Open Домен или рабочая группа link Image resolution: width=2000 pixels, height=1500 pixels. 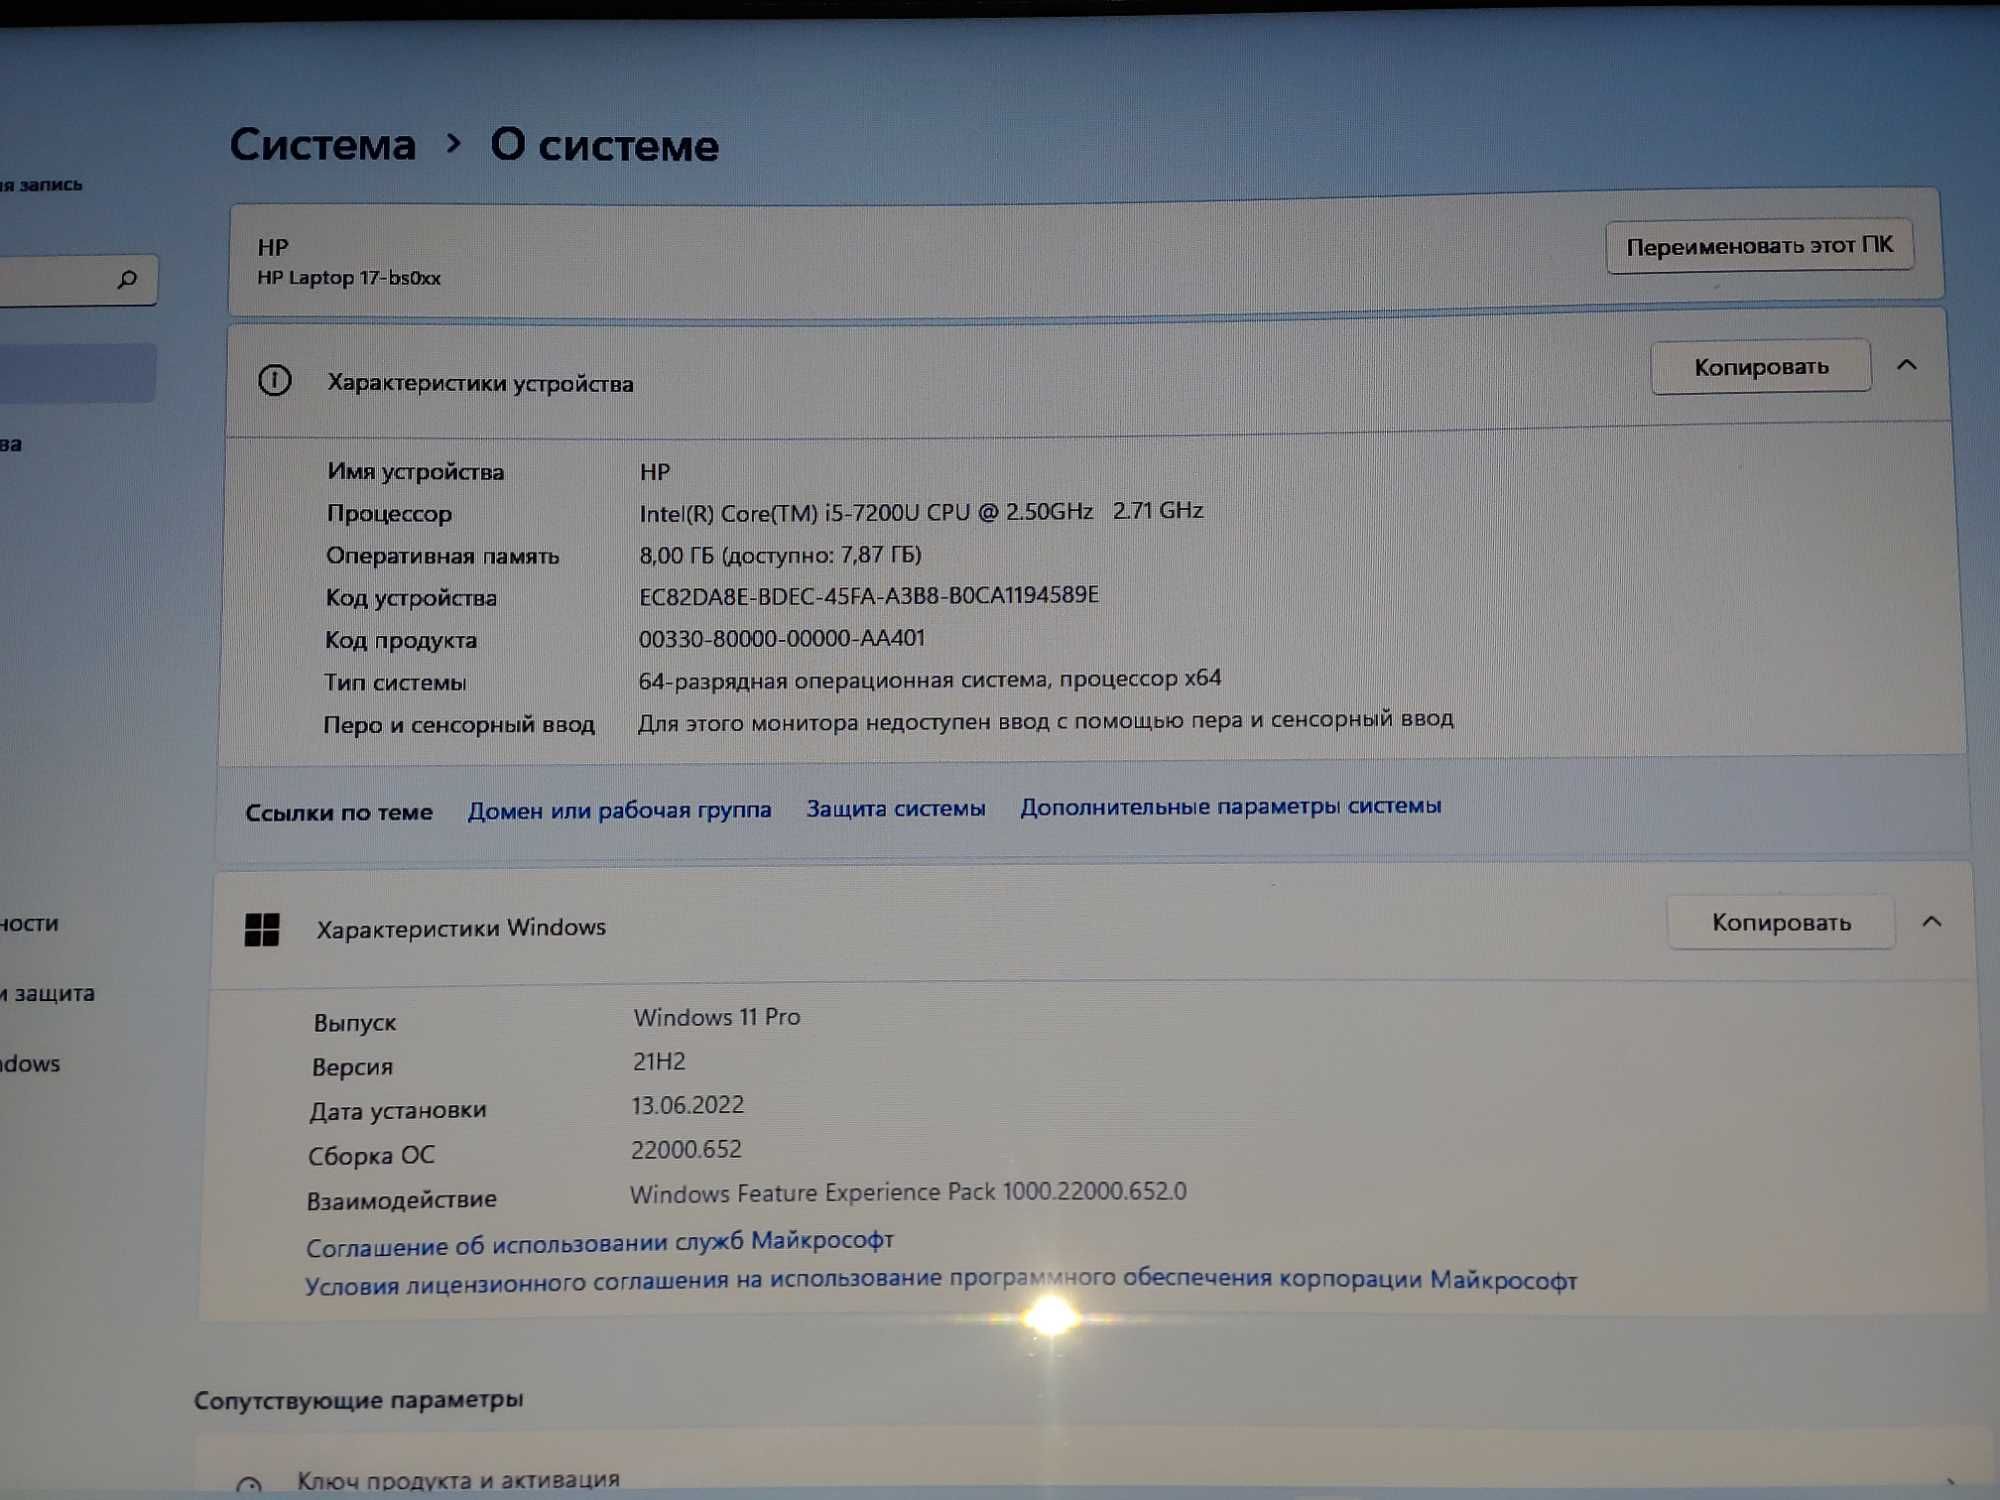(620, 810)
